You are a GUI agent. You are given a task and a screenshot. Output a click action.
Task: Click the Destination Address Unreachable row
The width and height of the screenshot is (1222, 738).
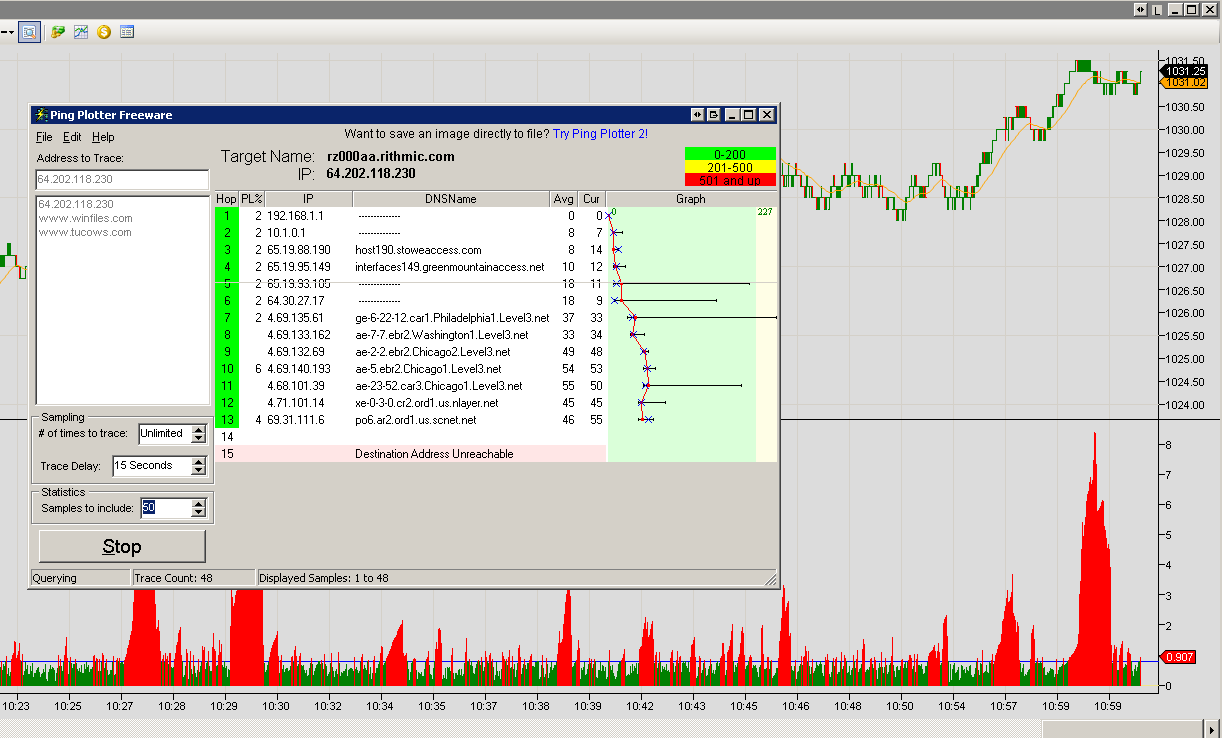[410, 454]
